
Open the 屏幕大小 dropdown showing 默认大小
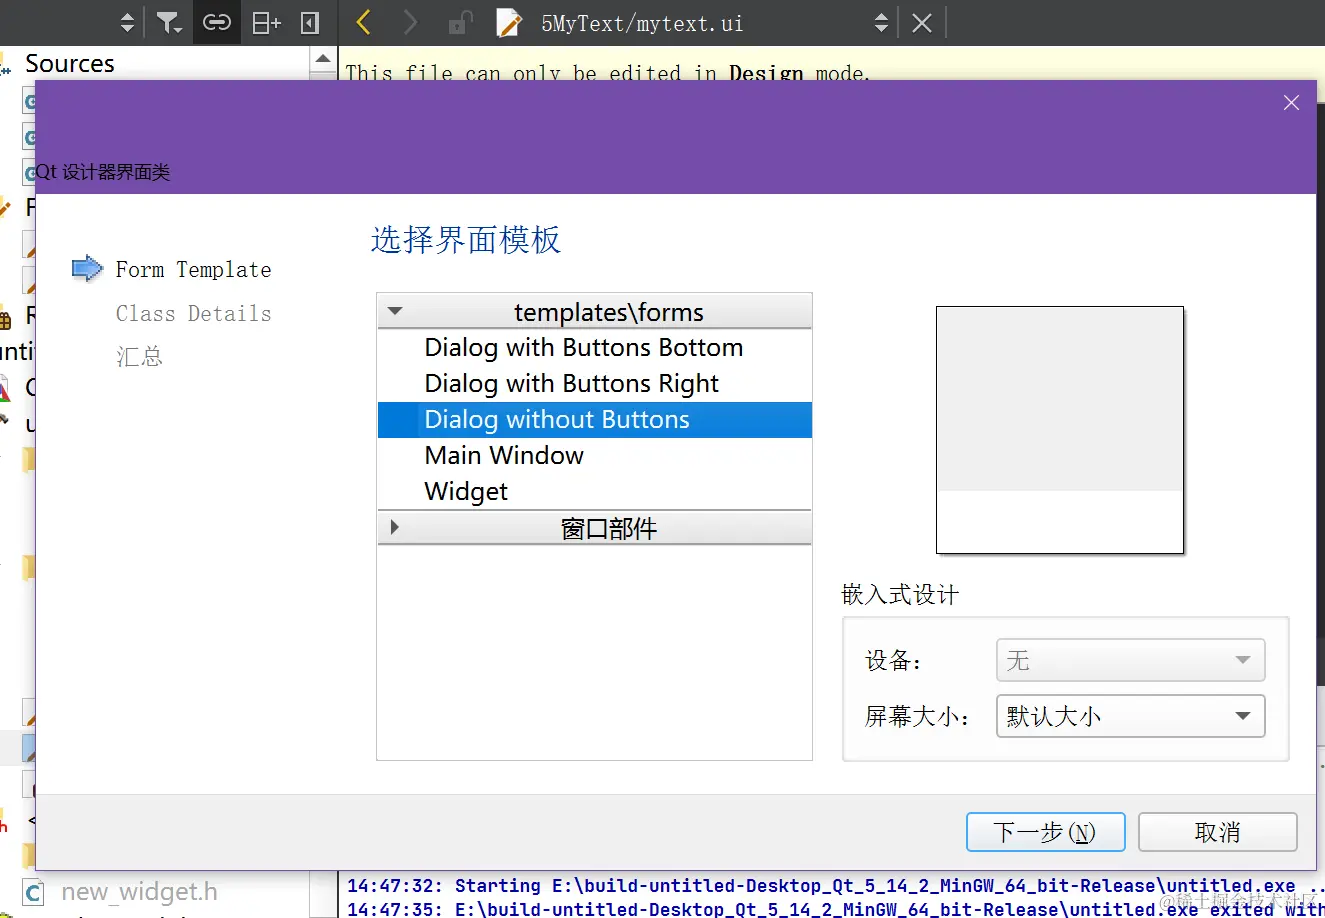coord(1130,716)
